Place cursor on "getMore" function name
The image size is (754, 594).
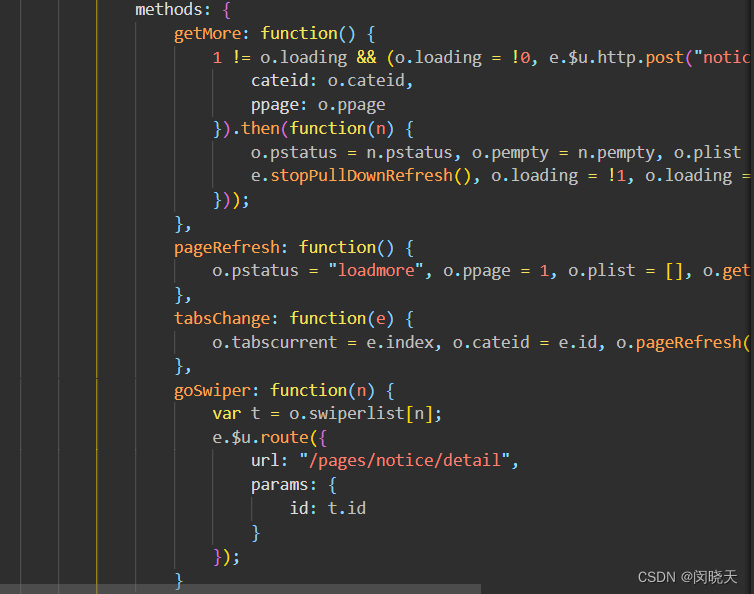(207, 34)
